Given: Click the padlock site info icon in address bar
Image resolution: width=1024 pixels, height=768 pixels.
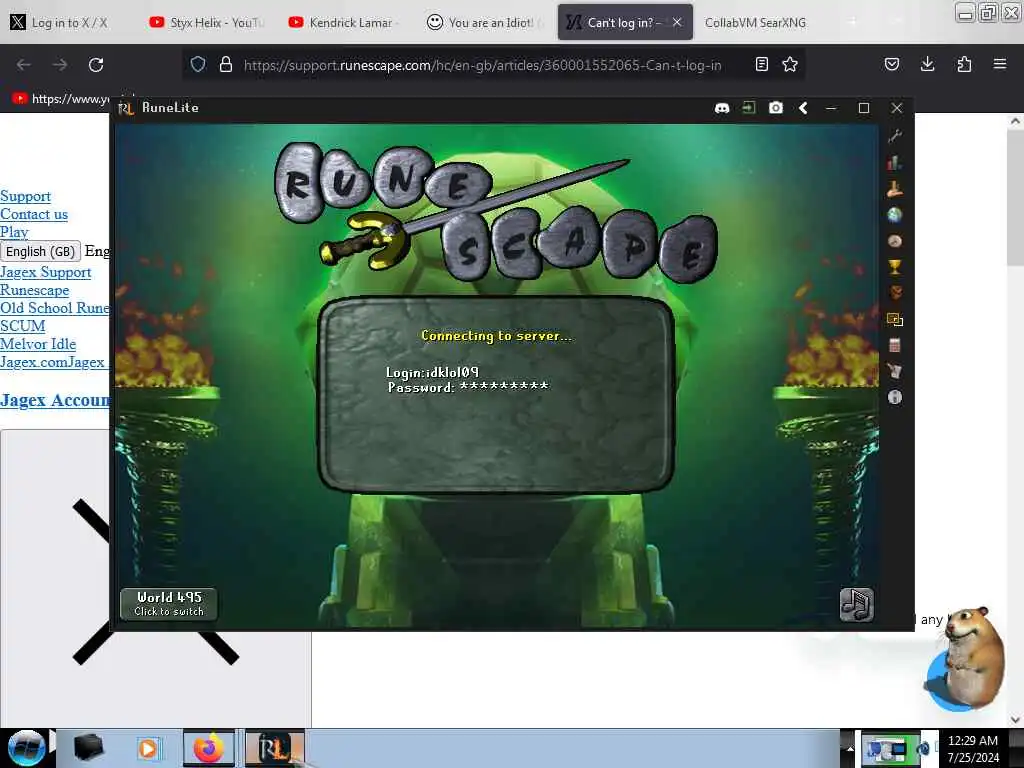Looking at the screenshot, I should pos(226,64).
